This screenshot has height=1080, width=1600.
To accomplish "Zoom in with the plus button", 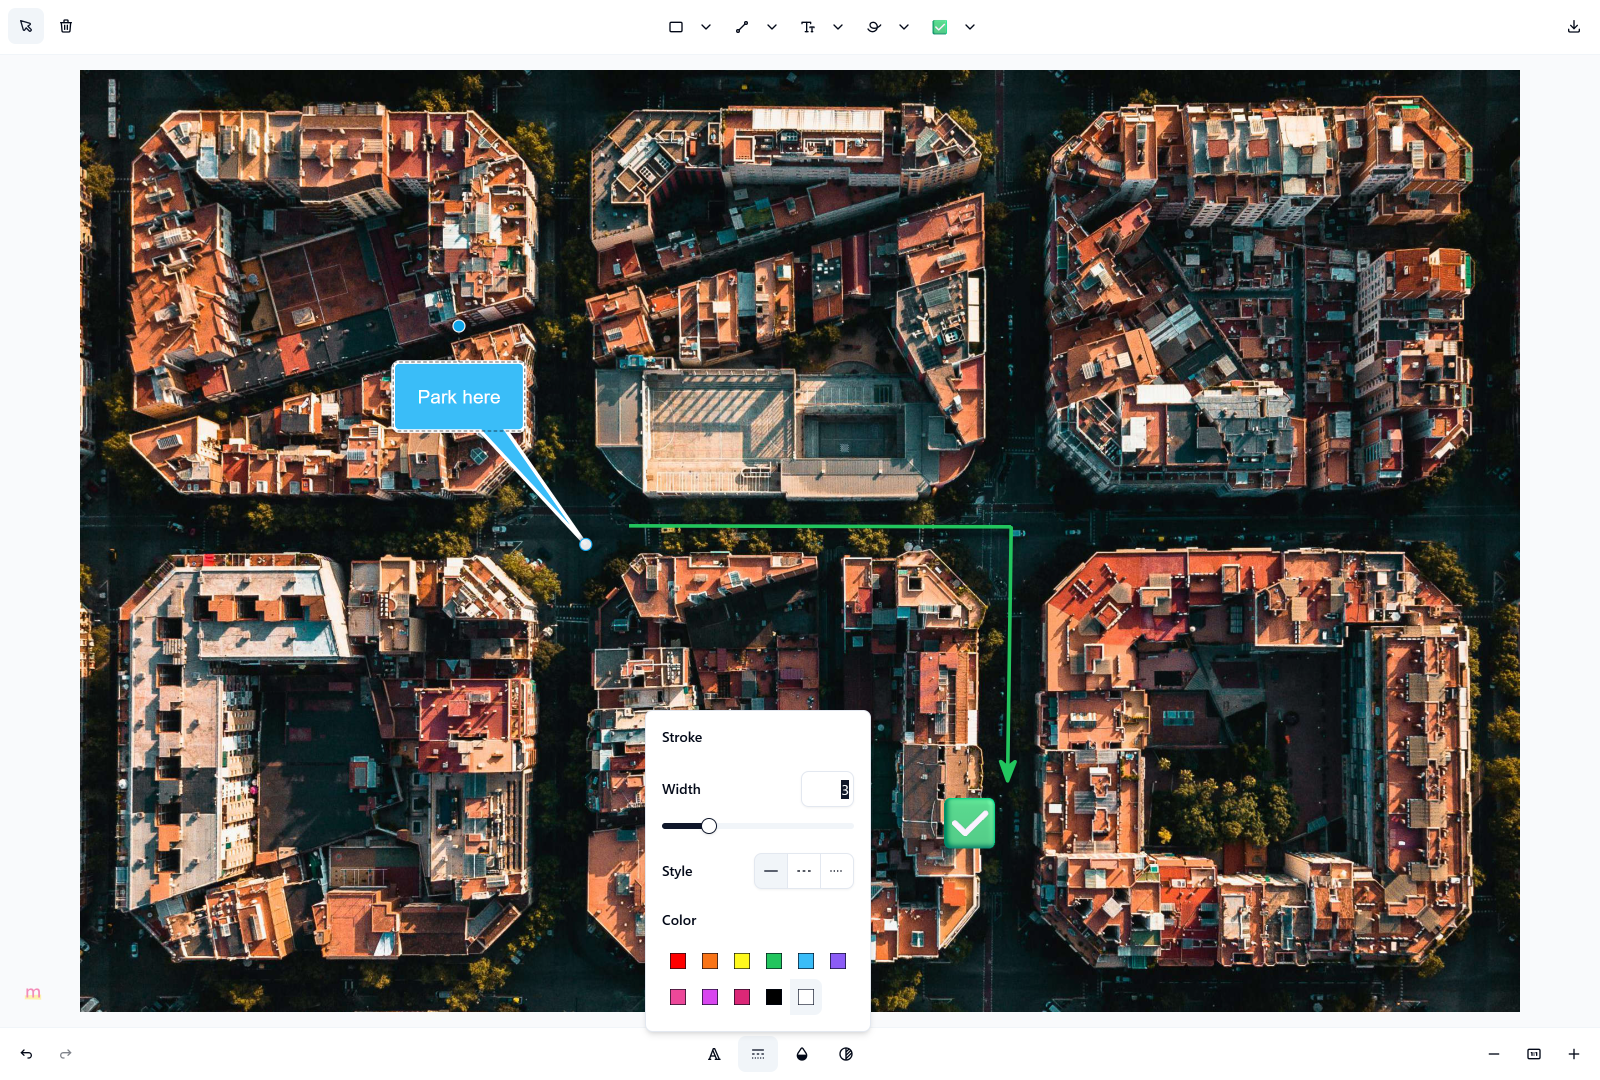I will click(1574, 1054).
